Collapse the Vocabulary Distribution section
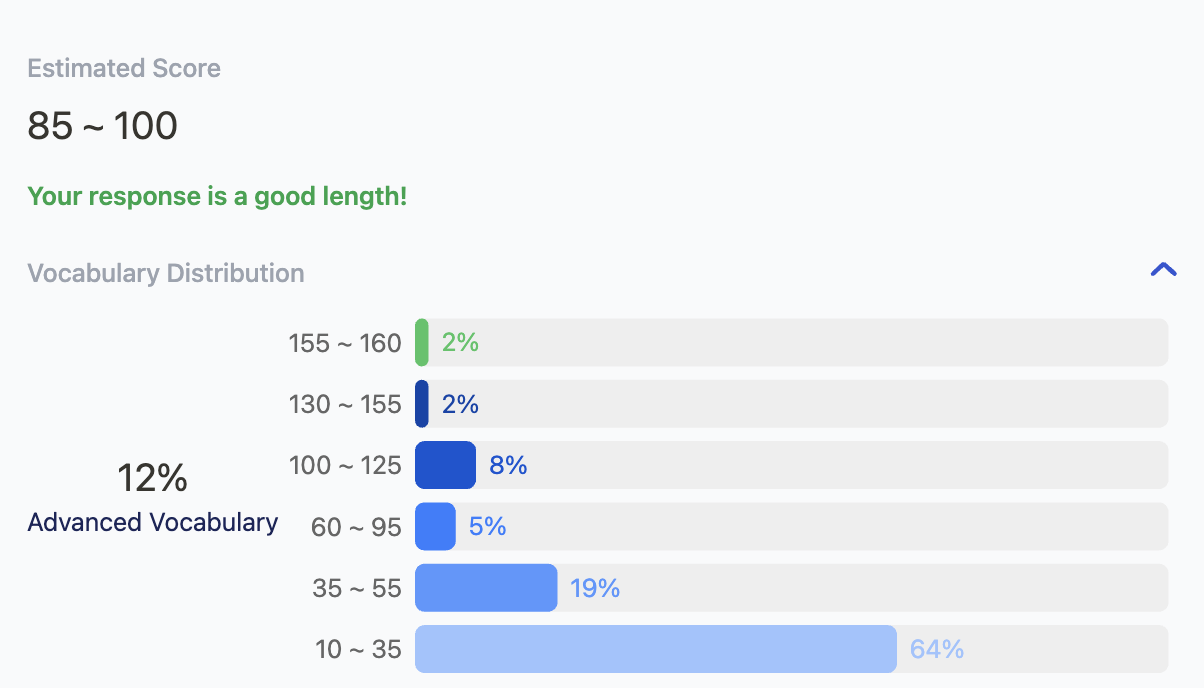Image resolution: width=1204 pixels, height=688 pixels. [x=1162, y=269]
